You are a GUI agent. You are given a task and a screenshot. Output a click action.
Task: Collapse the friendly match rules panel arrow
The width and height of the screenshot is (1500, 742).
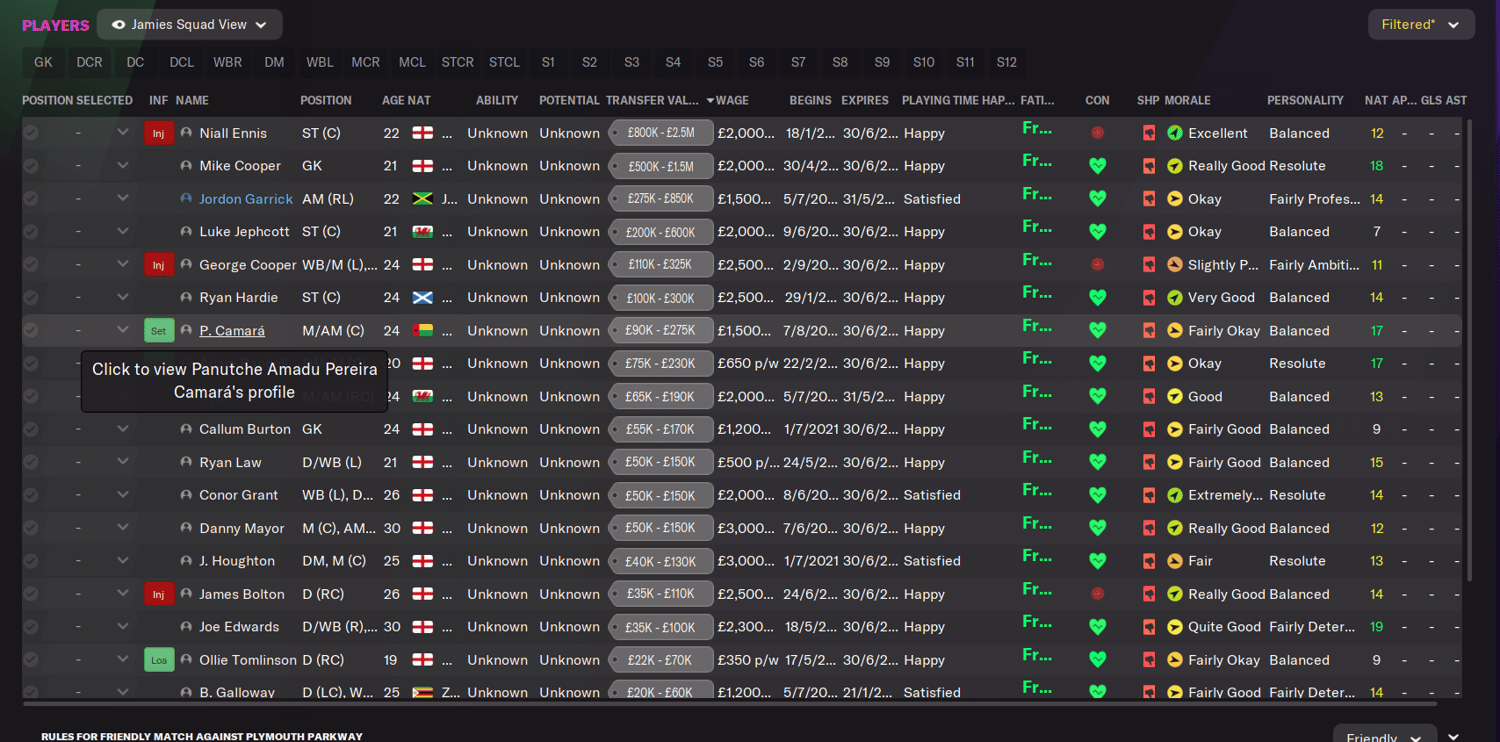1455,736
